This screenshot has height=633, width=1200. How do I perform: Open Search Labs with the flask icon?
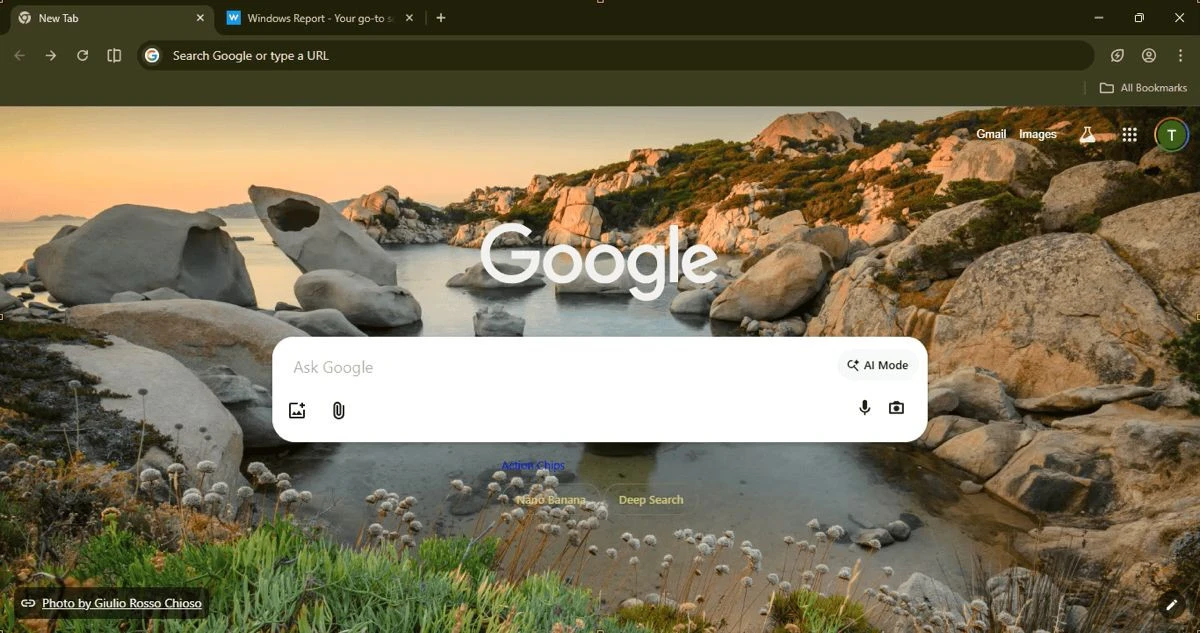point(1088,133)
